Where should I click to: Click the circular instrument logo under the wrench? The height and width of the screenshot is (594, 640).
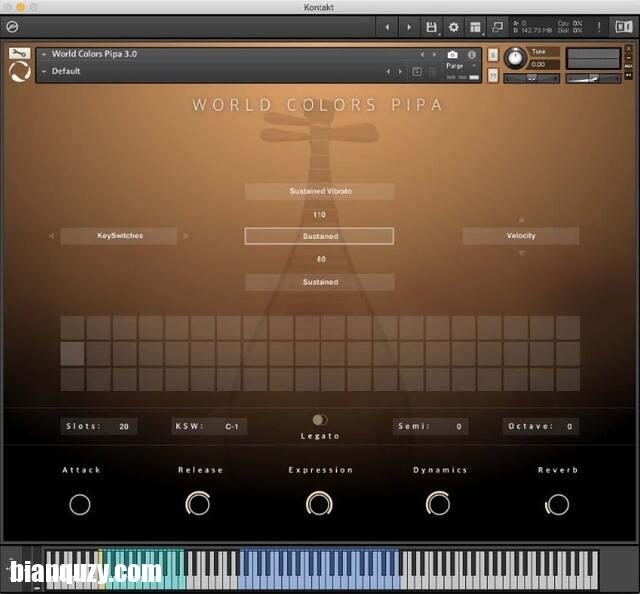click(19, 72)
